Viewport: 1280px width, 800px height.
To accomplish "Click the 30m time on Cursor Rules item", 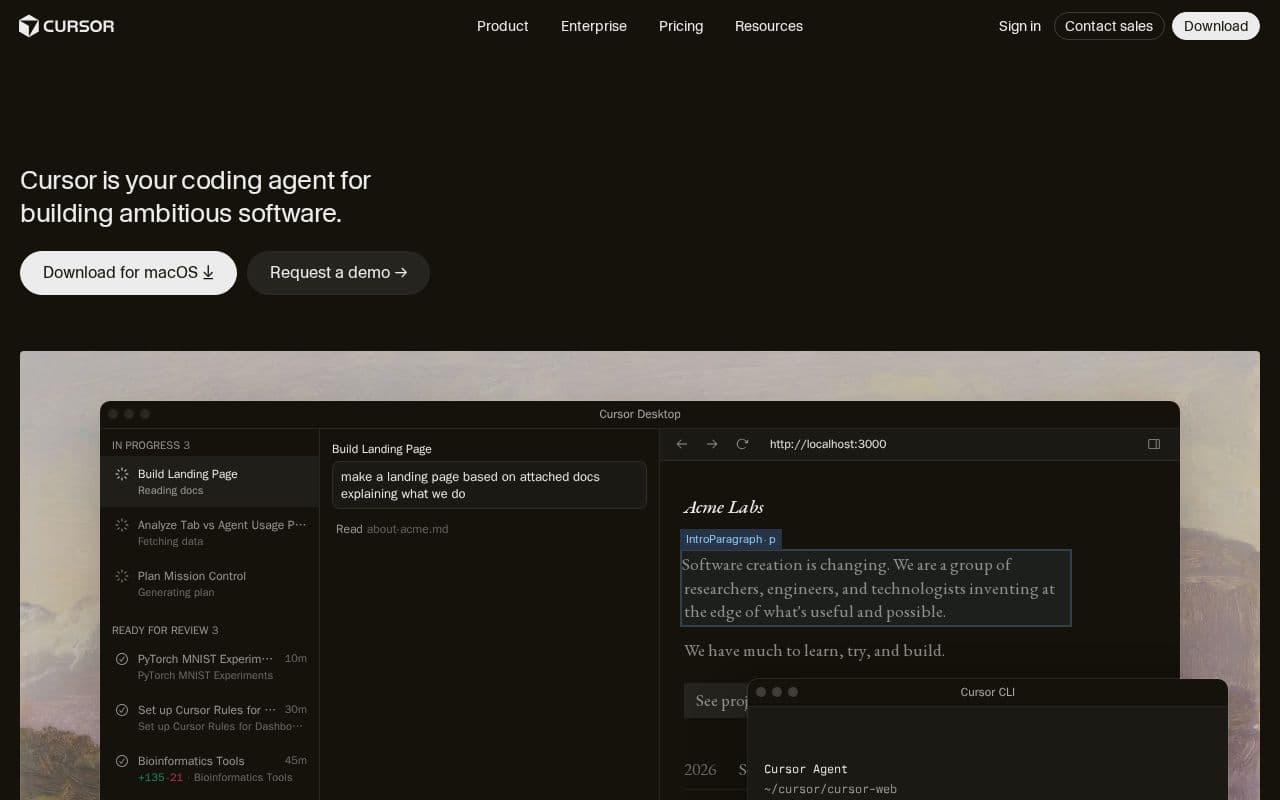I will [x=296, y=710].
